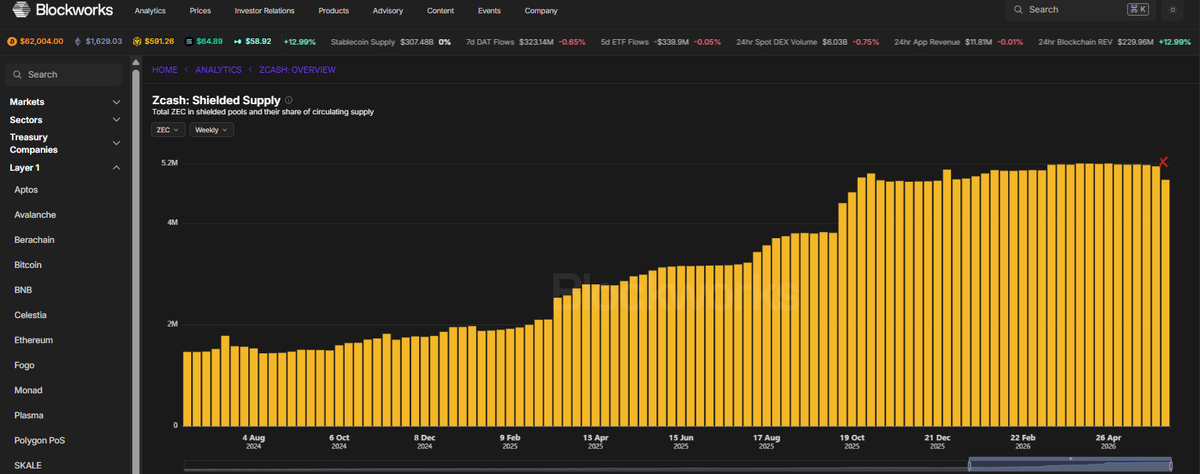1200x474 pixels.
Task: Go to the HOME breadcrumb
Action: [x=165, y=70]
